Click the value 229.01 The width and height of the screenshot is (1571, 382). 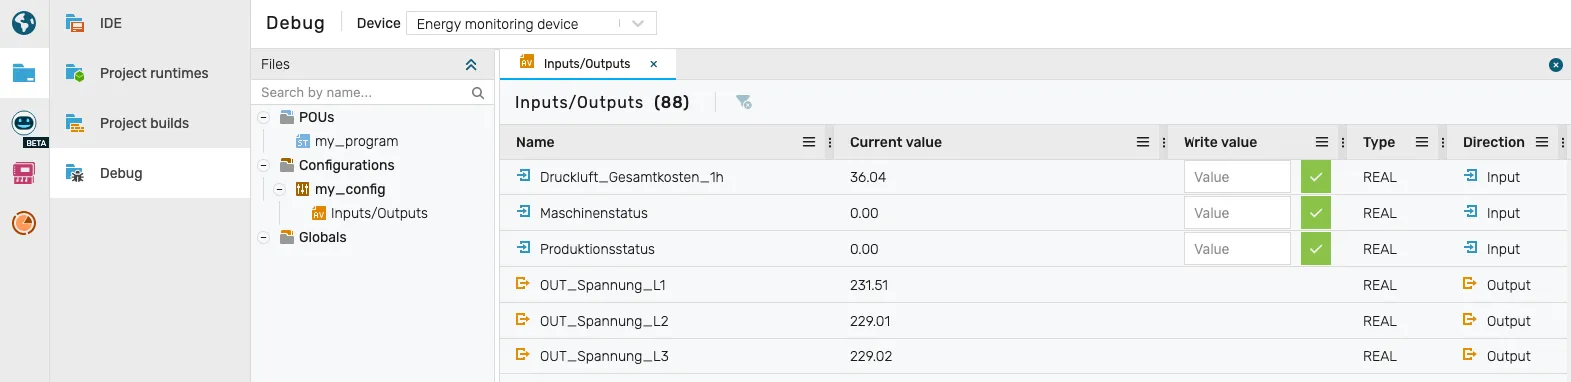(870, 321)
